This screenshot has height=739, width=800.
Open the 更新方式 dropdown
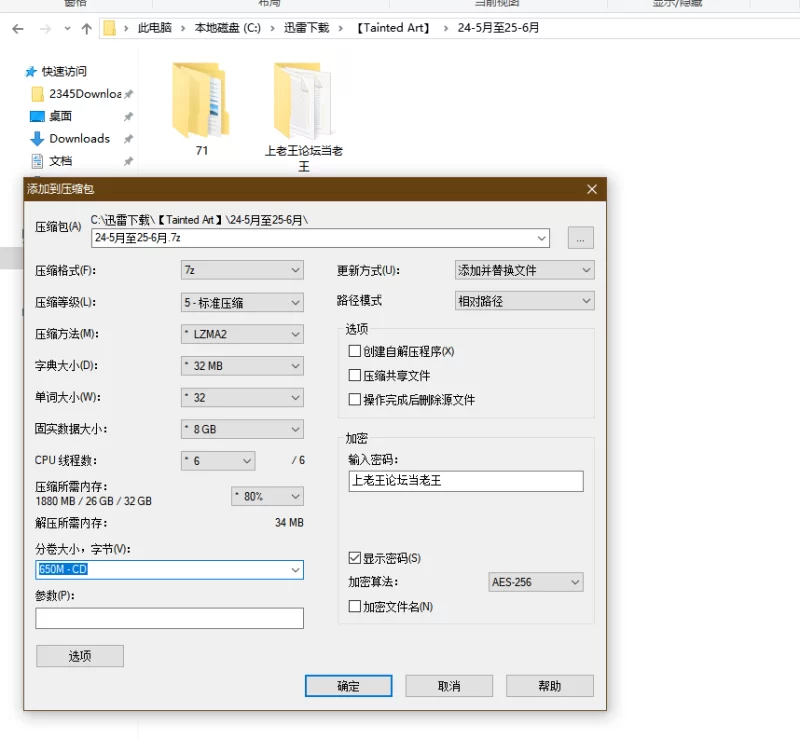(524, 270)
